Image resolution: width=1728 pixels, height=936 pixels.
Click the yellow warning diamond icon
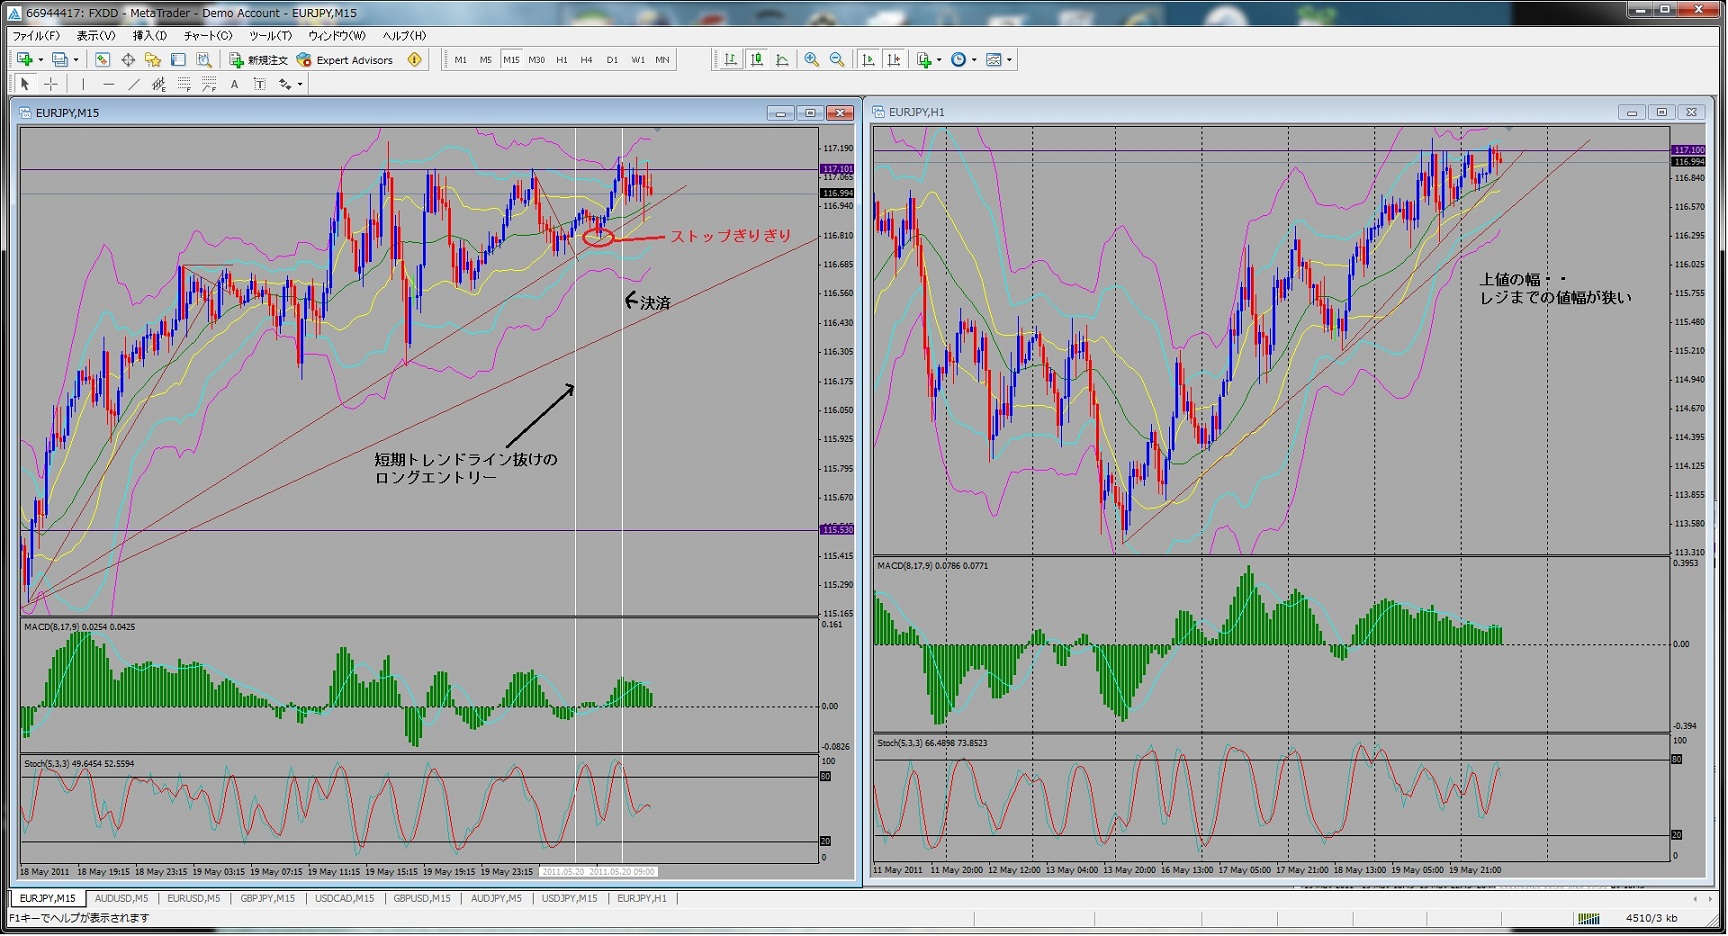[x=415, y=60]
